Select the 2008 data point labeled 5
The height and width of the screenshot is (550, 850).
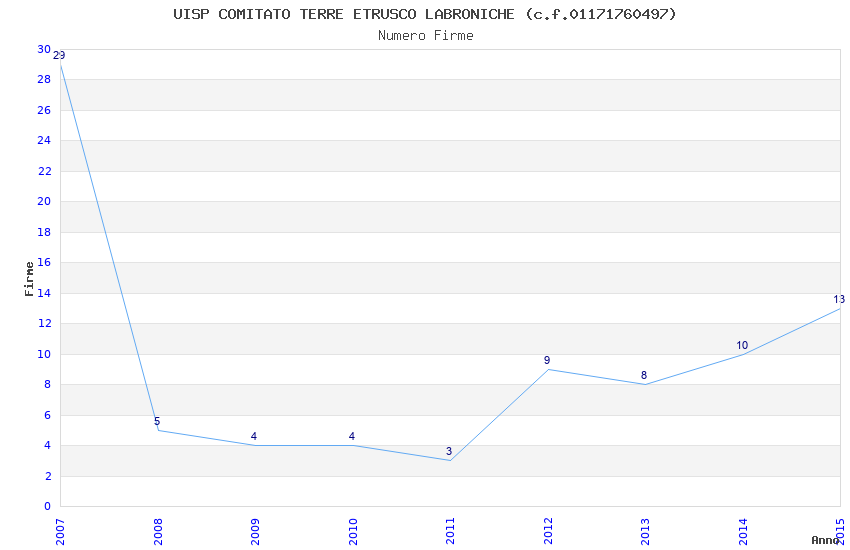pos(158,430)
